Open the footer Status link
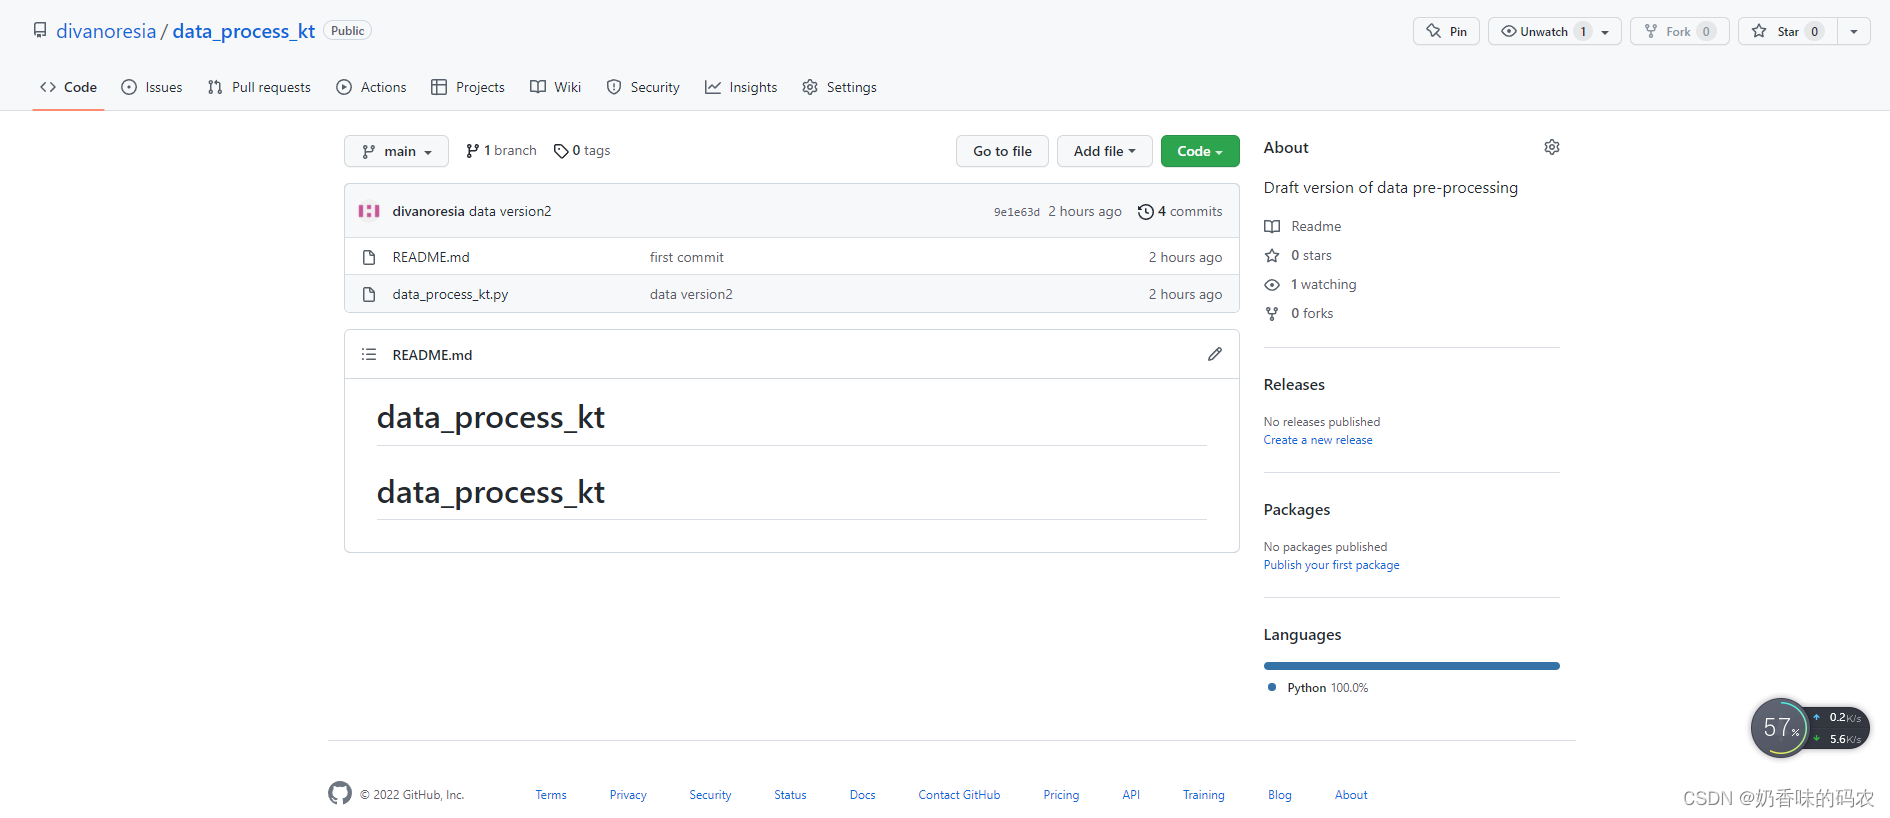The image size is (1890, 818). (790, 795)
